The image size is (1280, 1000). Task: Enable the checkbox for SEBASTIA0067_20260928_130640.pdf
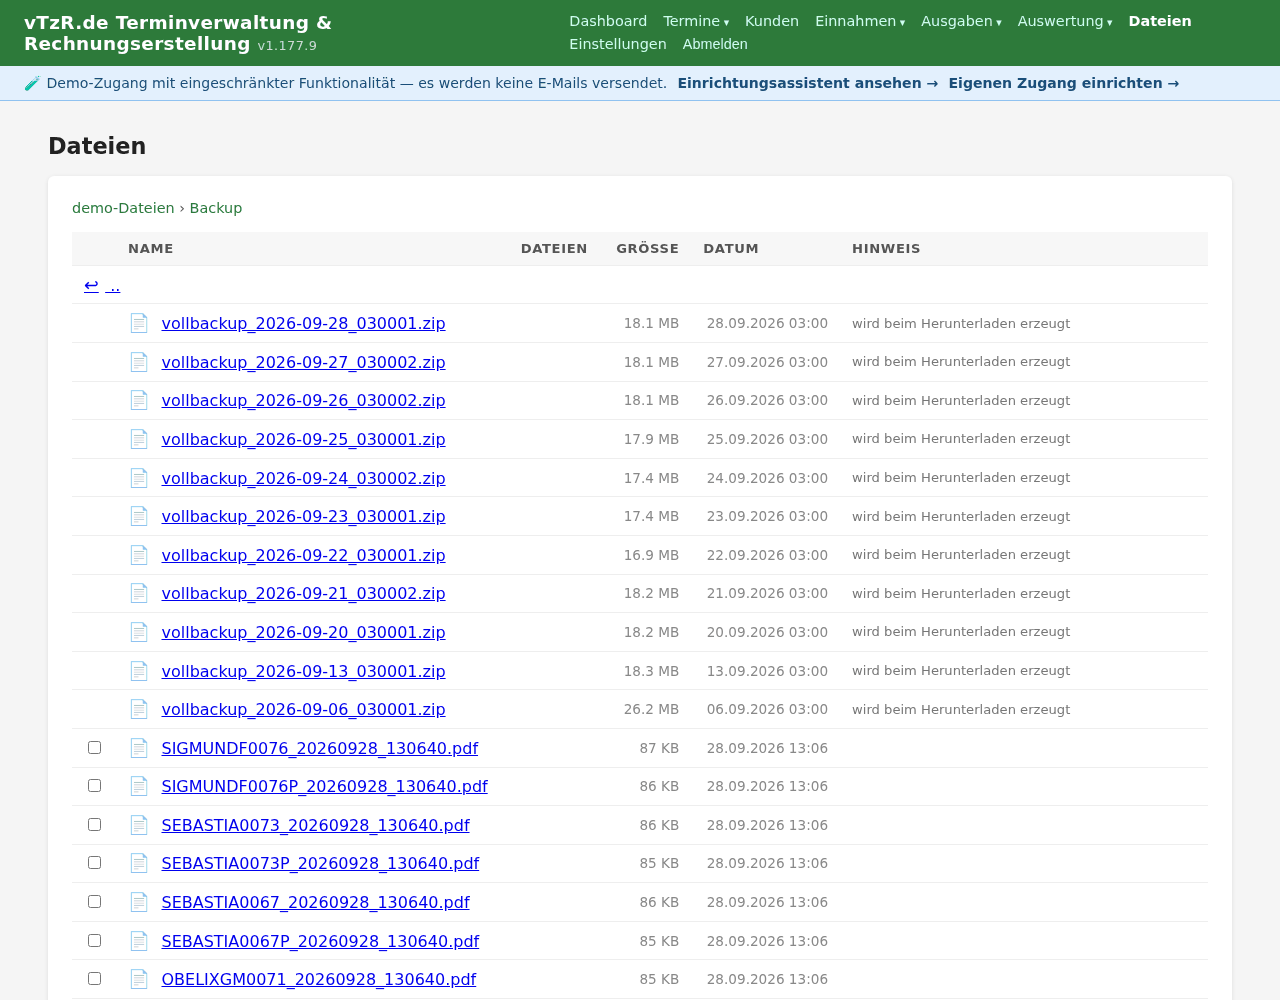[95, 901]
